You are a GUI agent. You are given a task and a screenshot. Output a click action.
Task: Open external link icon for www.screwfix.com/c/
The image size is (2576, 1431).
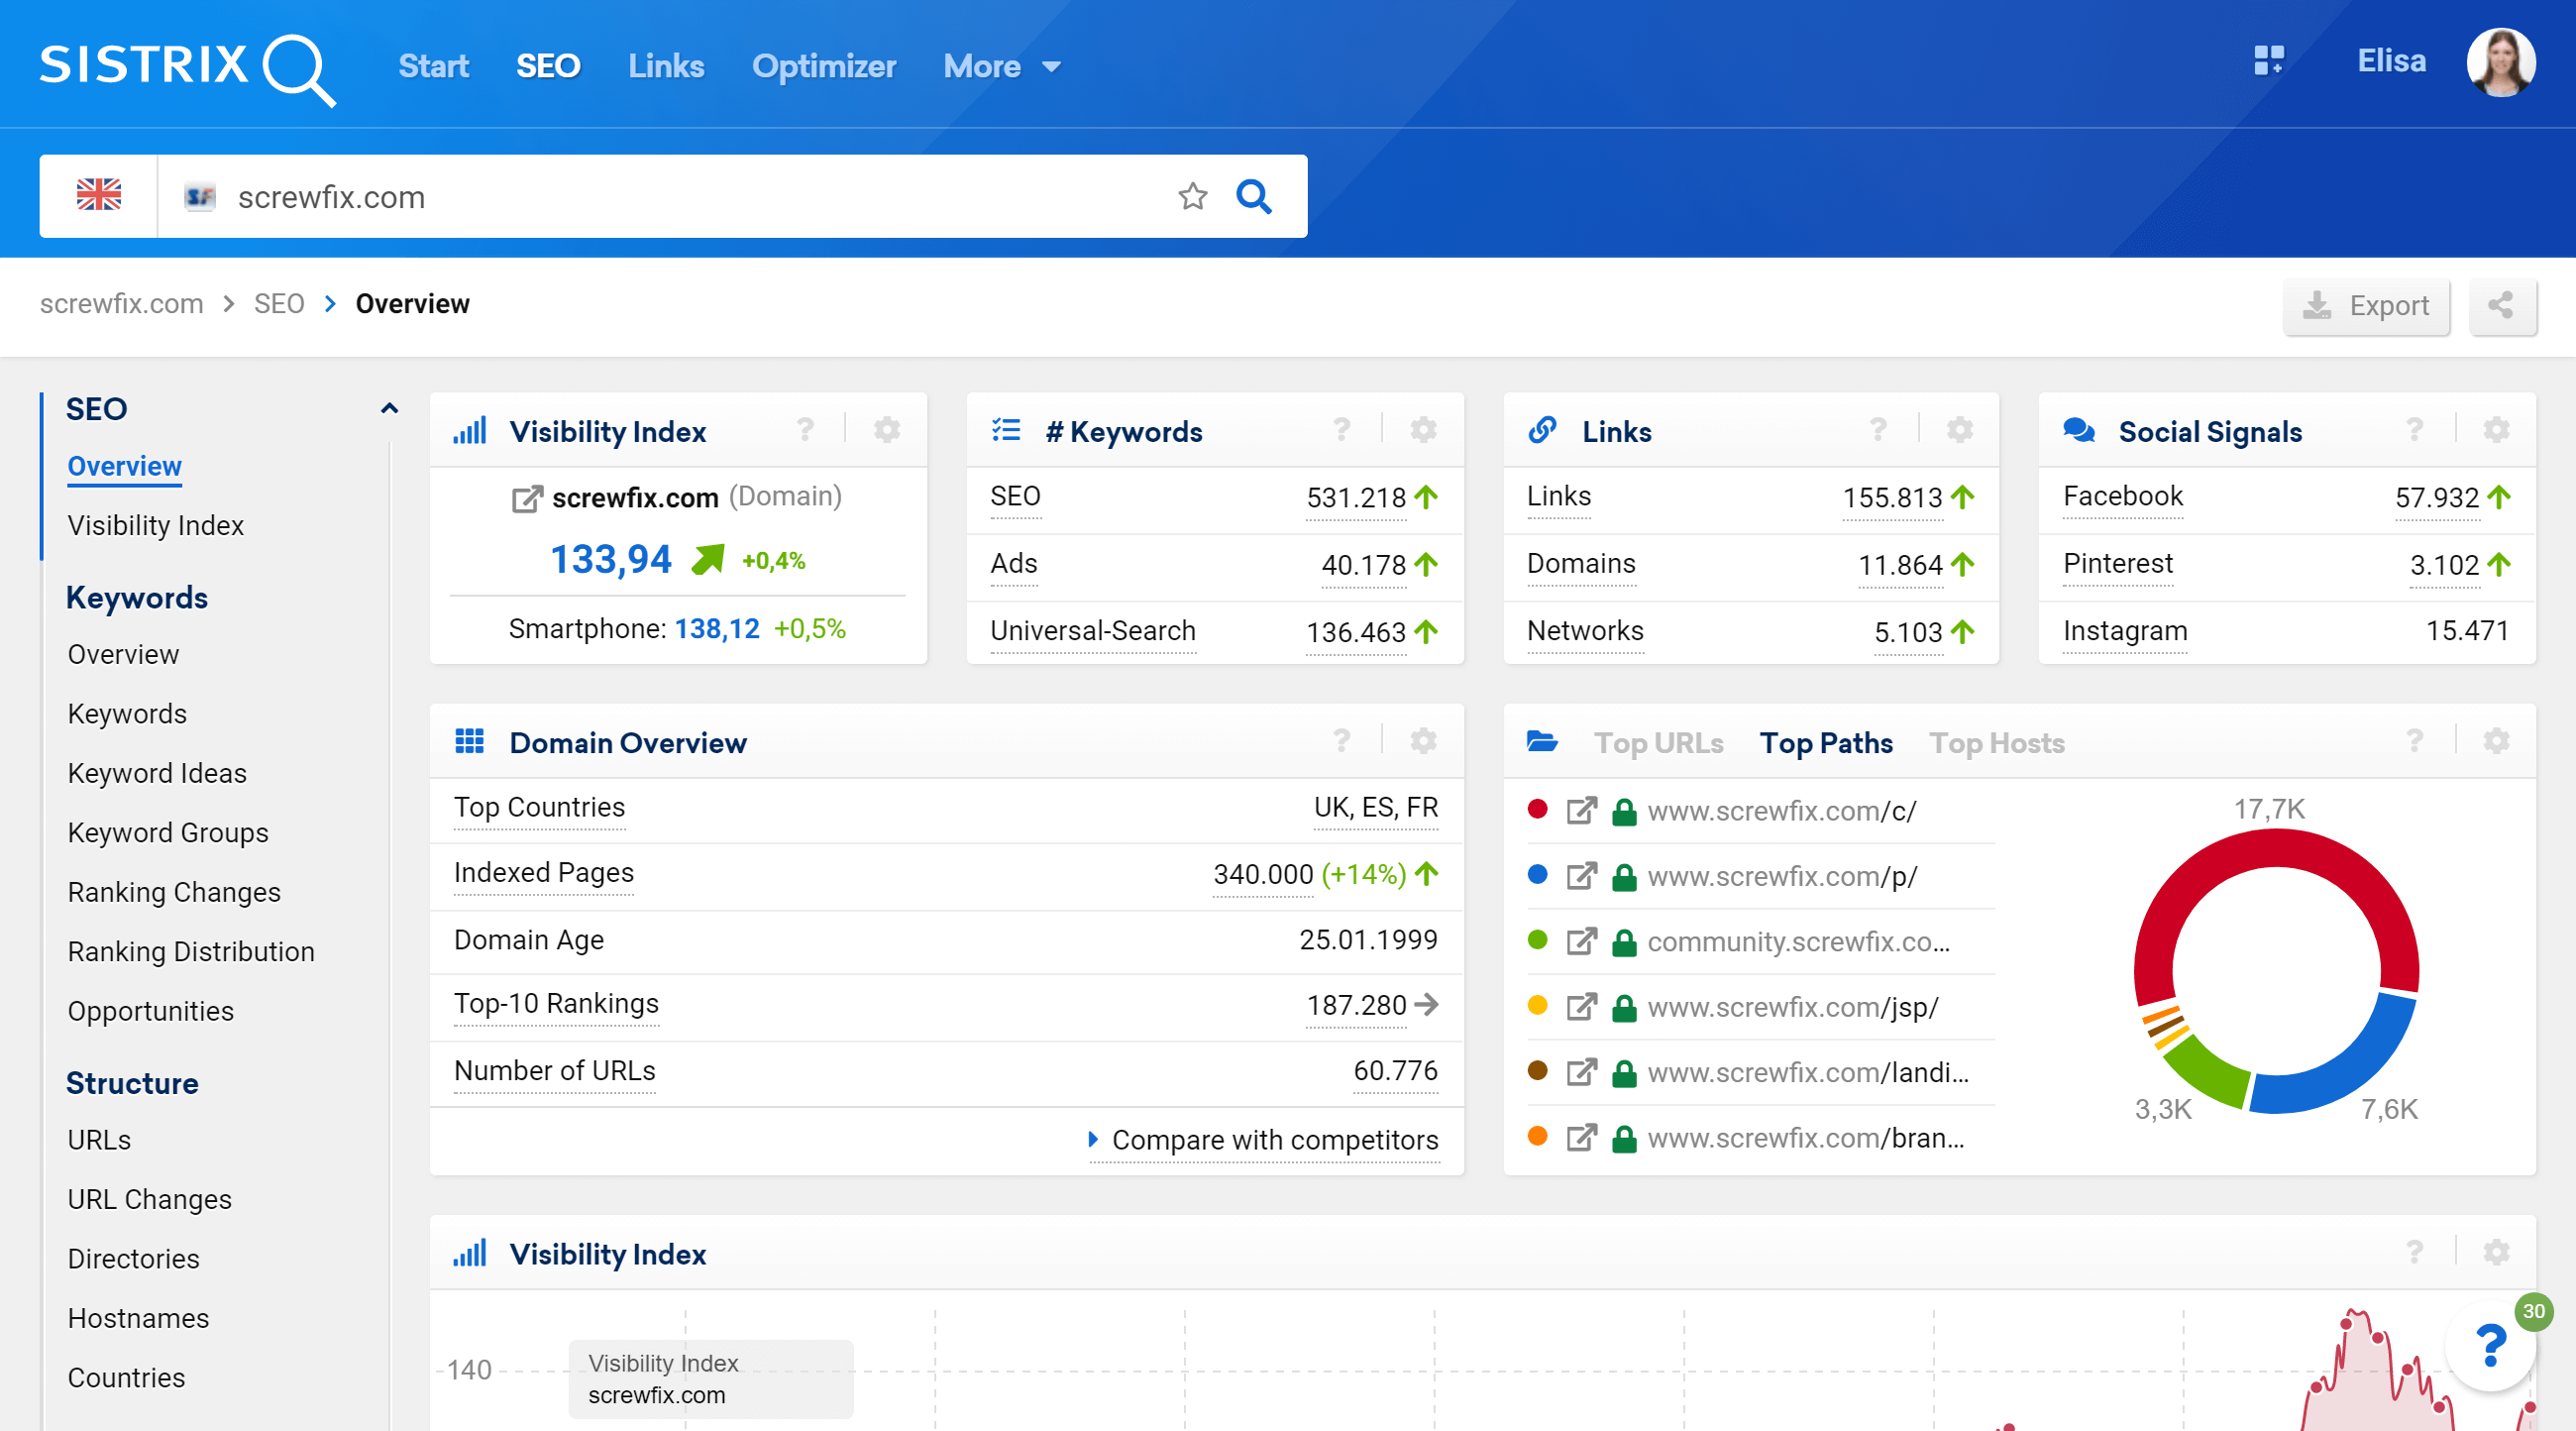pos(1581,810)
